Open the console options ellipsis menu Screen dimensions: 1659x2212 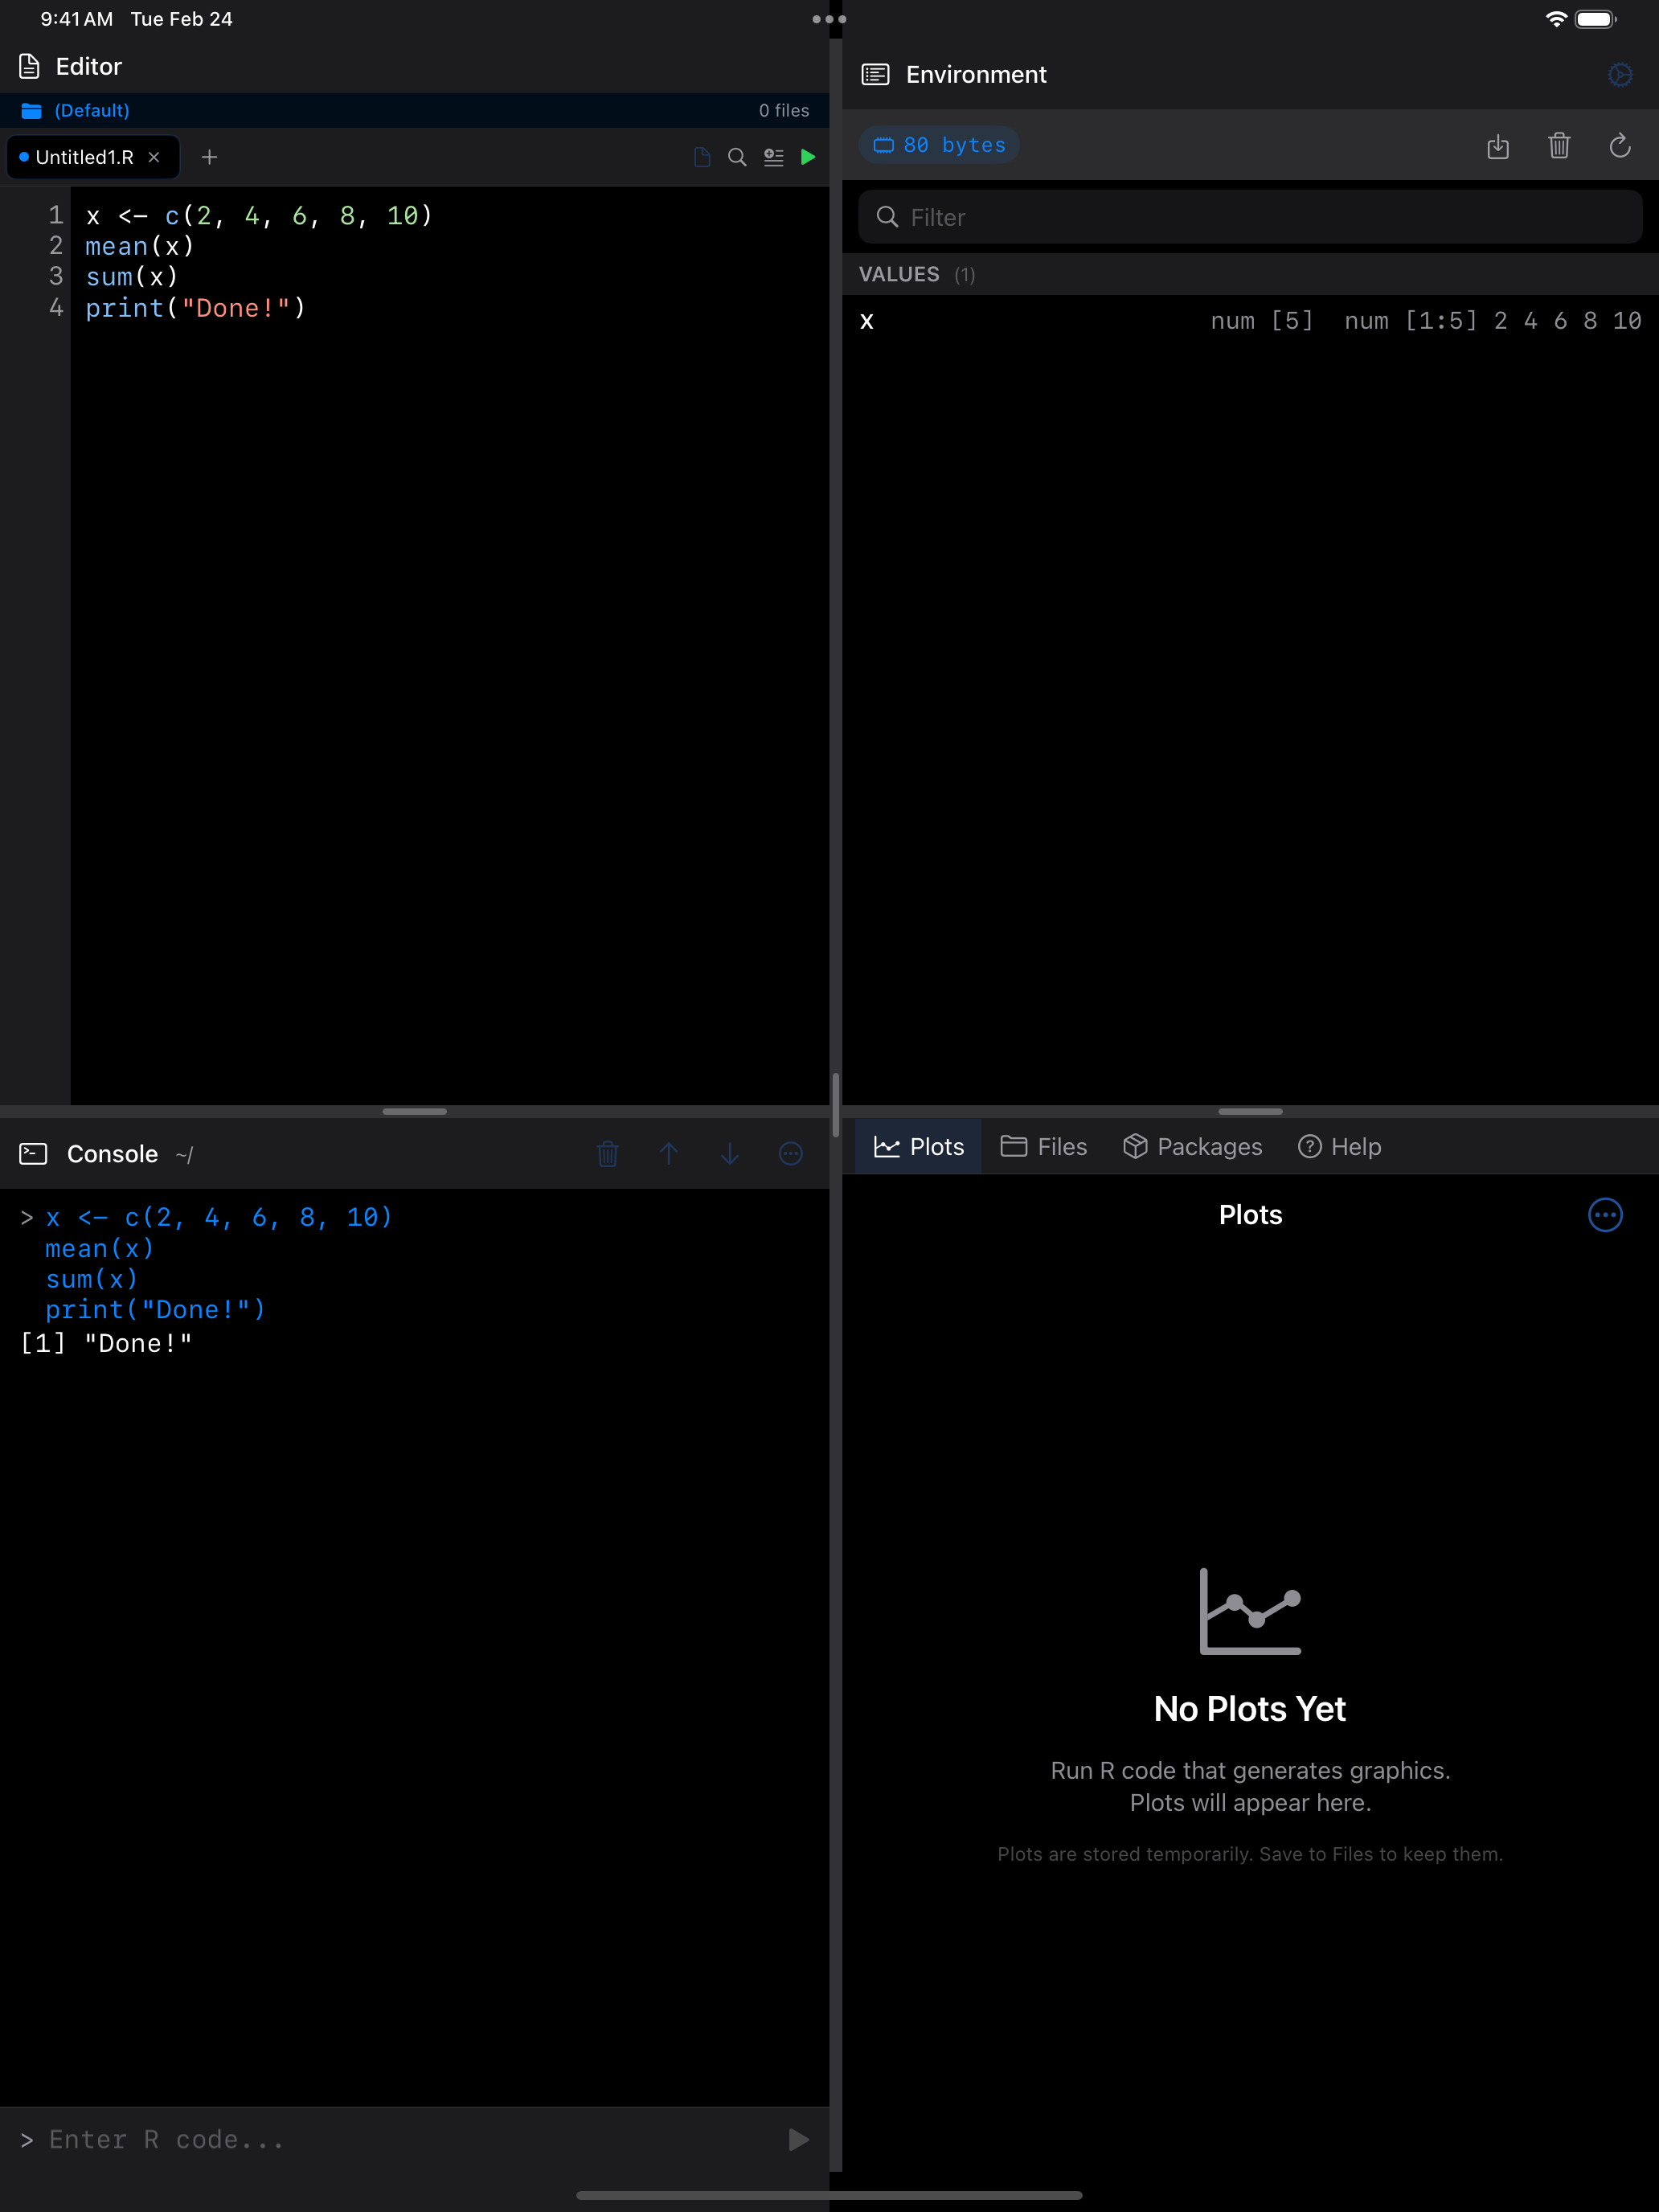(x=791, y=1153)
